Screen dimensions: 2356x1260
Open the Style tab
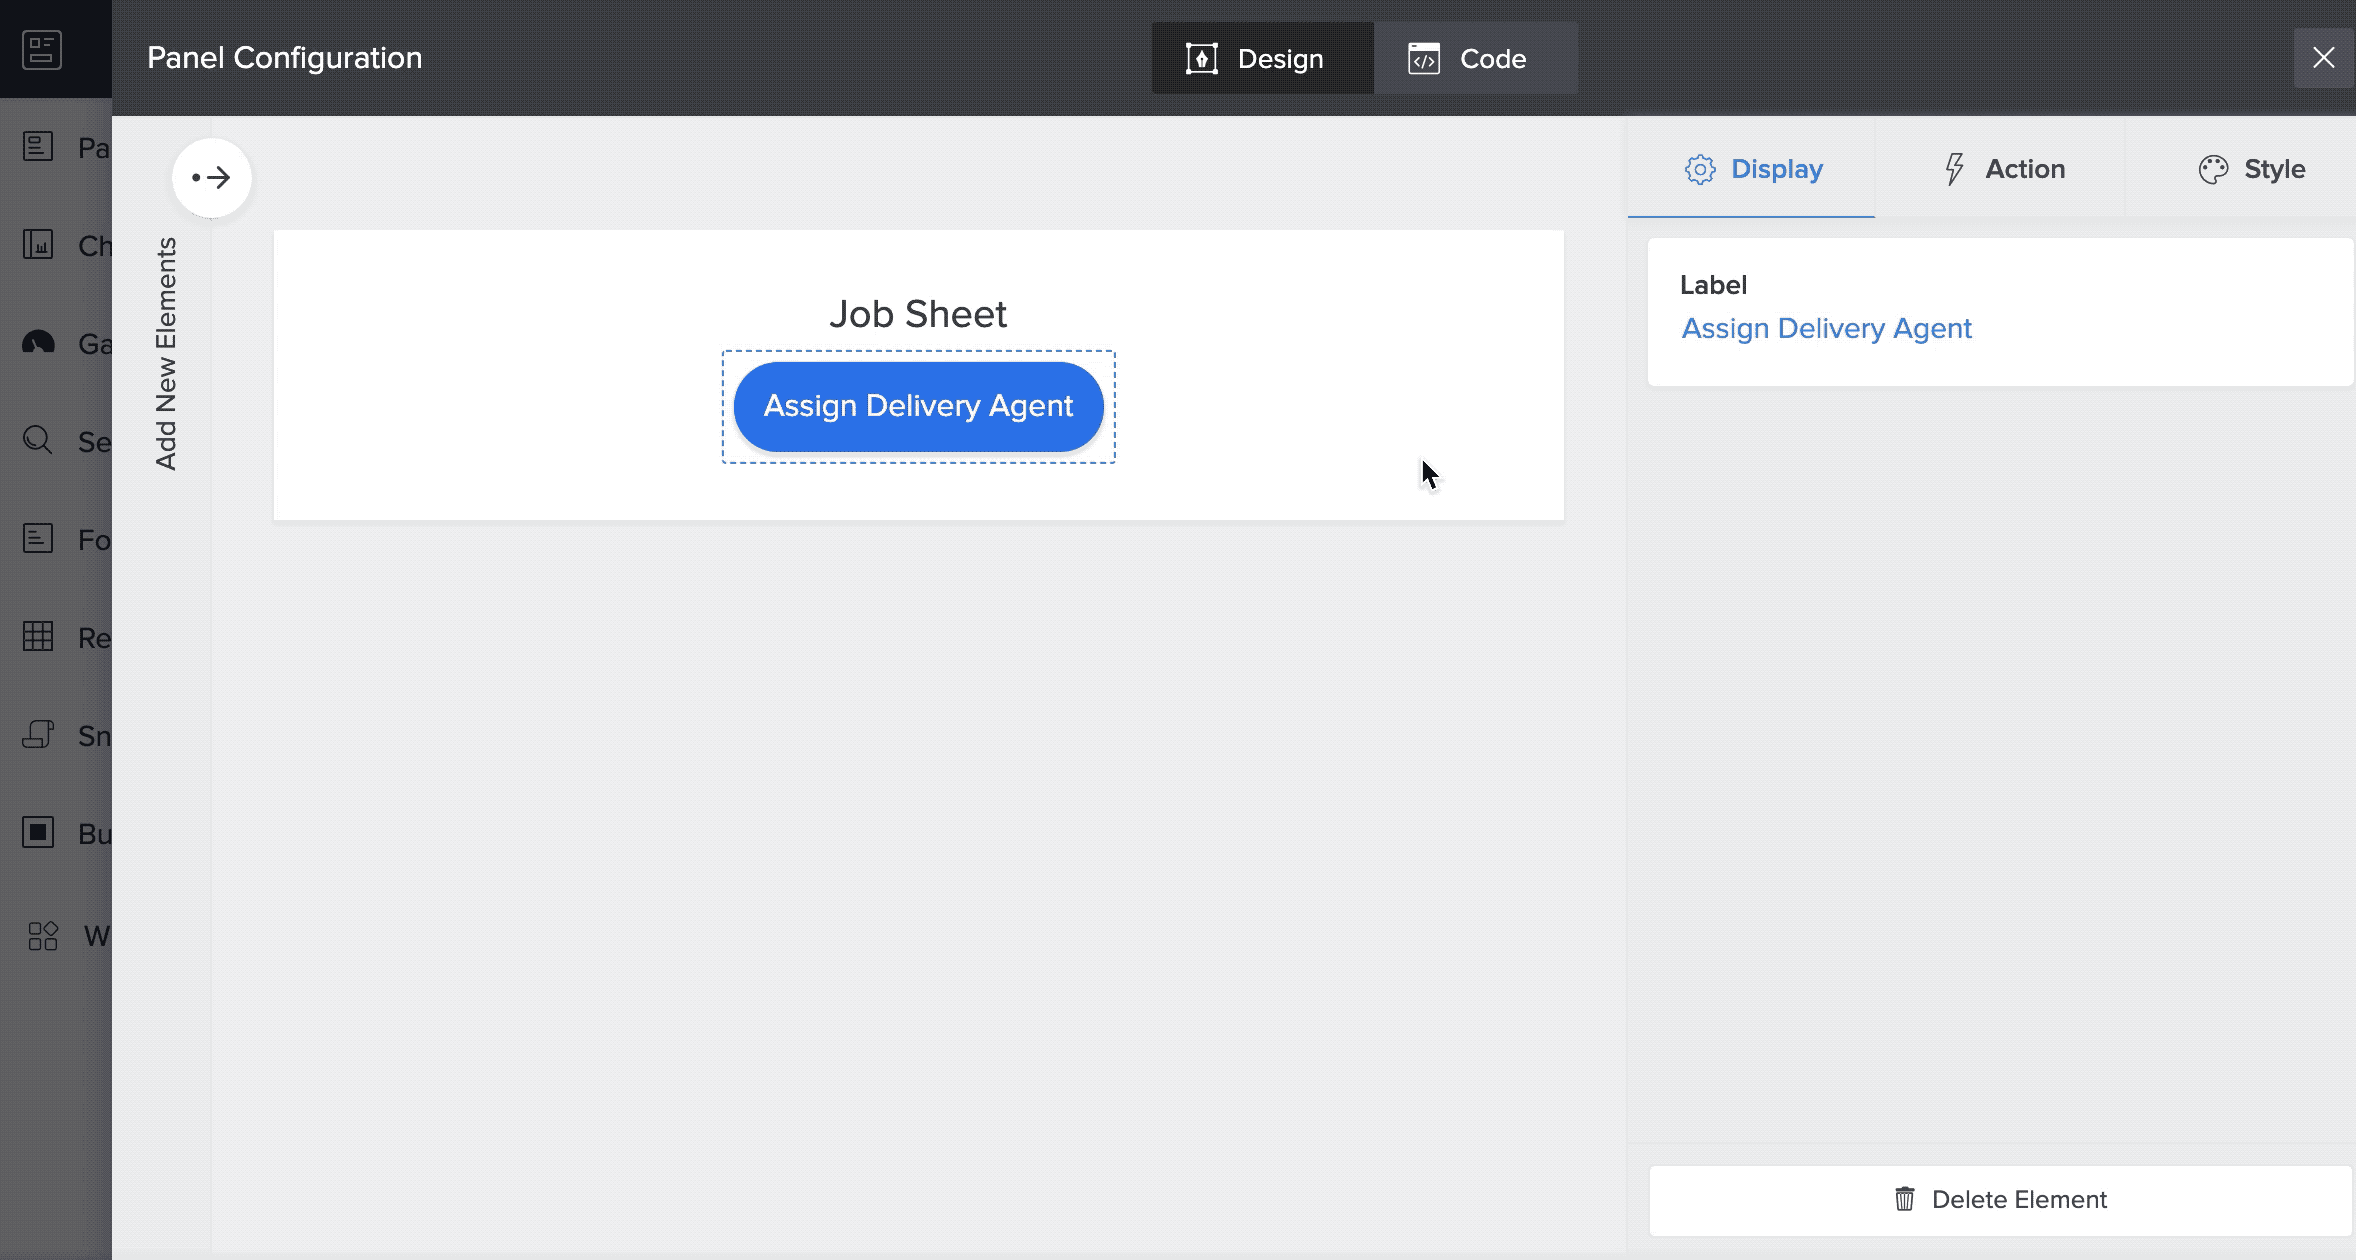click(2250, 169)
